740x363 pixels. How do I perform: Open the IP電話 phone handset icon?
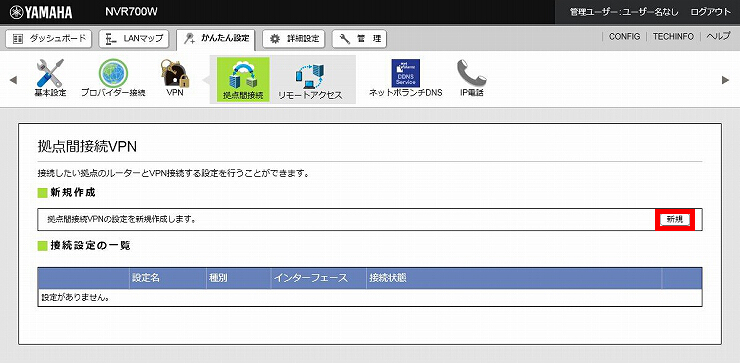coord(471,78)
